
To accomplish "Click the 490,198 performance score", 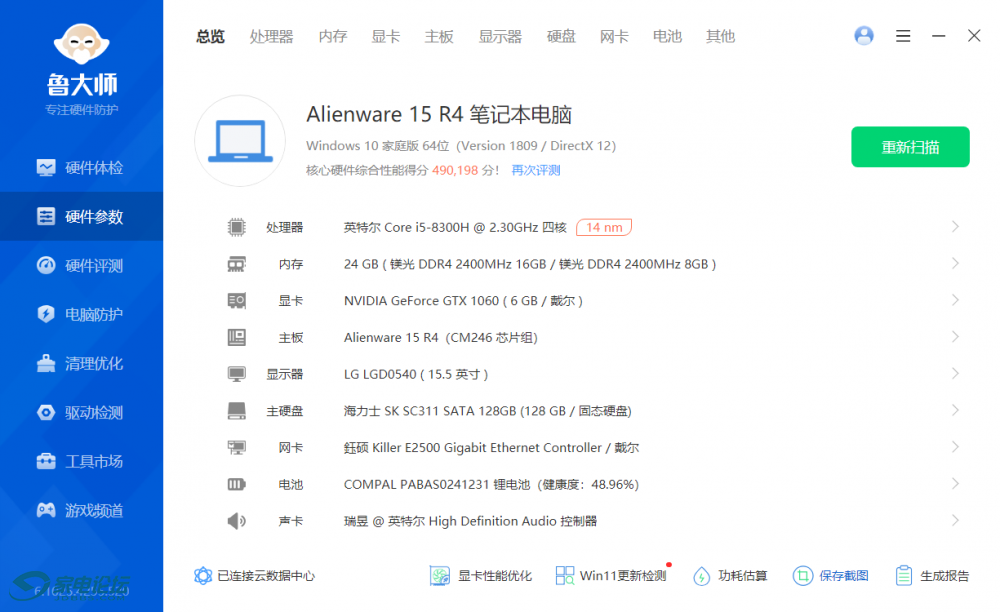I will pos(455,170).
